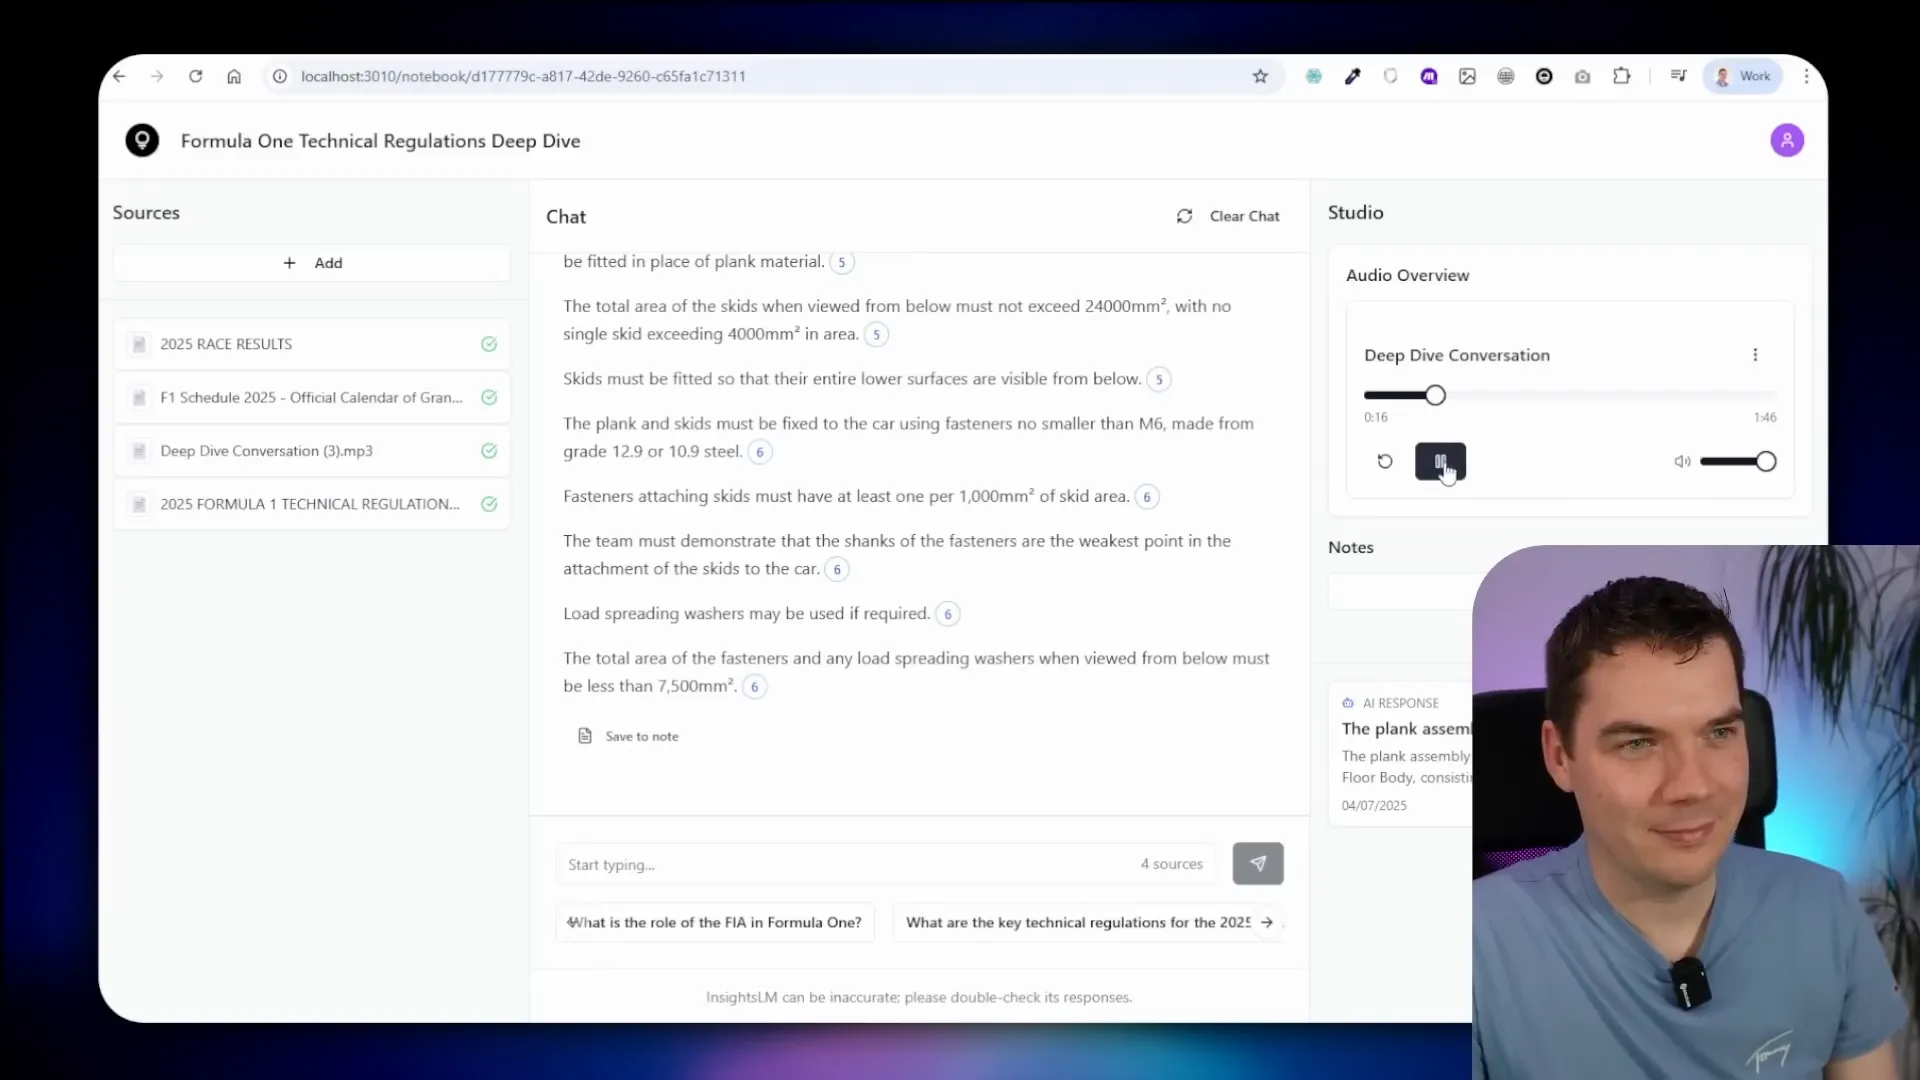Viewport: 1920px width, 1080px height.
Task: Open the color picker eyedropper extension
Action: click(x=1352, y=76)
